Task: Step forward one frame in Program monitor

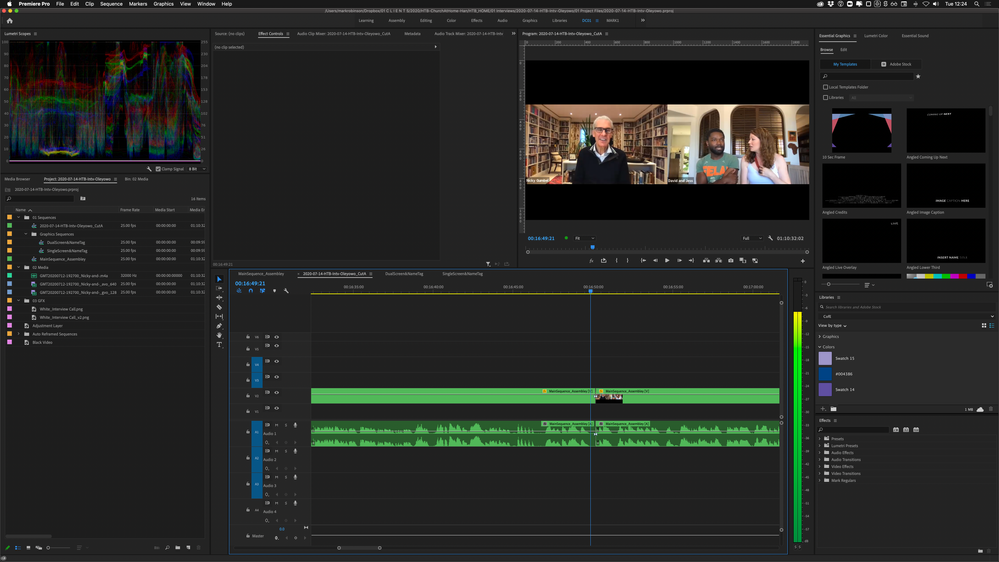Action: pos(679,261)
